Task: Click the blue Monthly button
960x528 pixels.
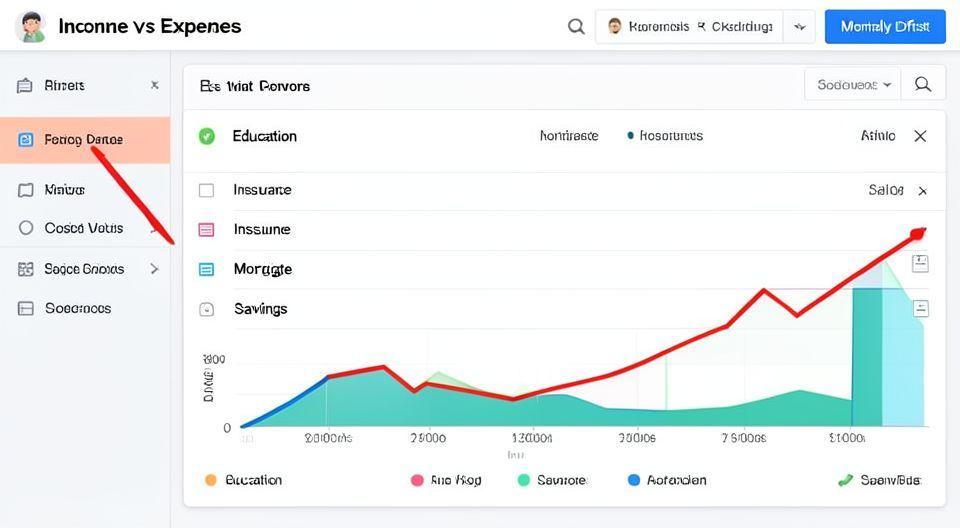Action: click(884, 27)
